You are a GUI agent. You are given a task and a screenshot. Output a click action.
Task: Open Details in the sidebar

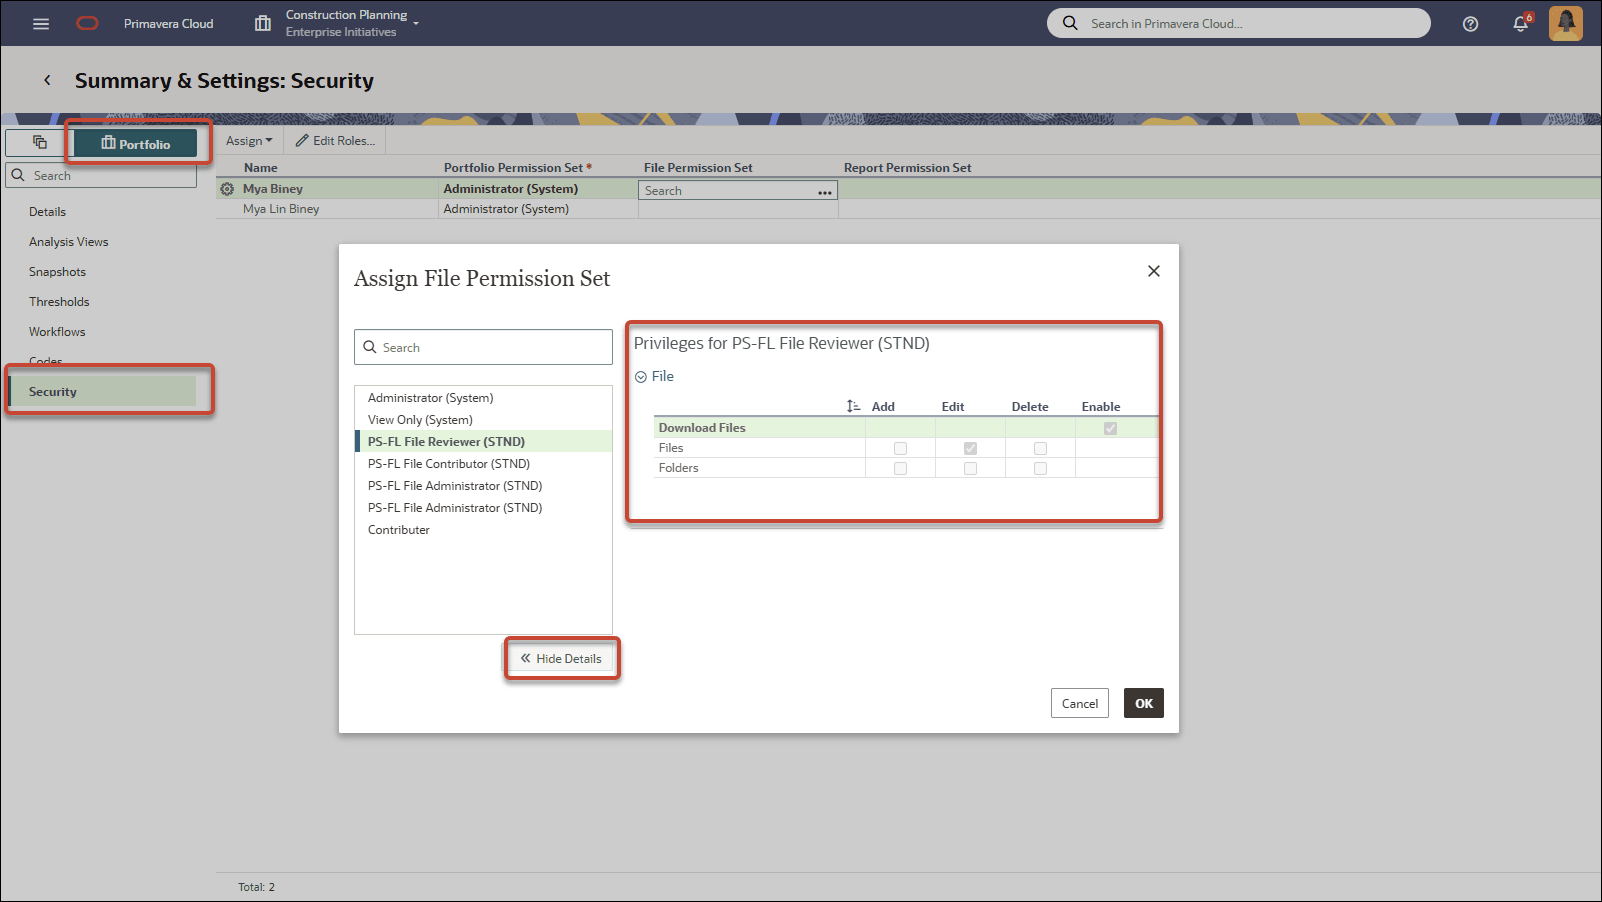point(47,212)
